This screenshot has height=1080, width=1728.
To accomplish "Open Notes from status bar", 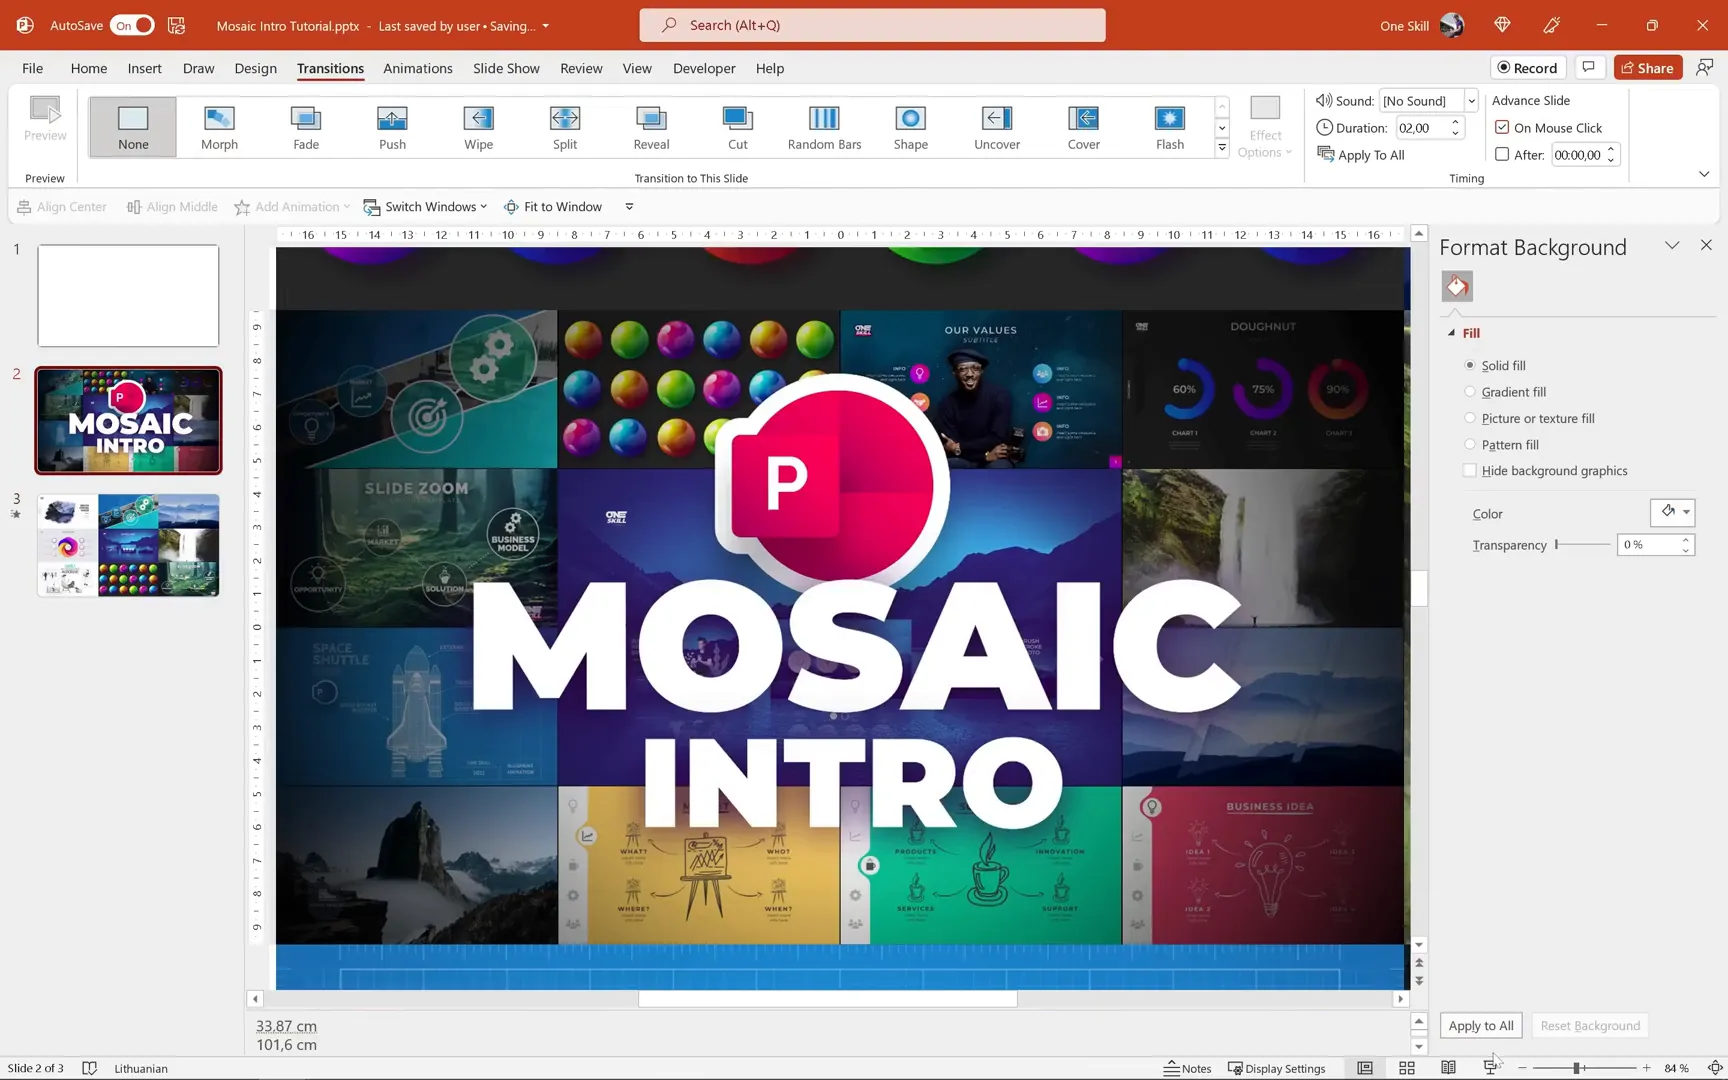I will pos(1187,1068).
